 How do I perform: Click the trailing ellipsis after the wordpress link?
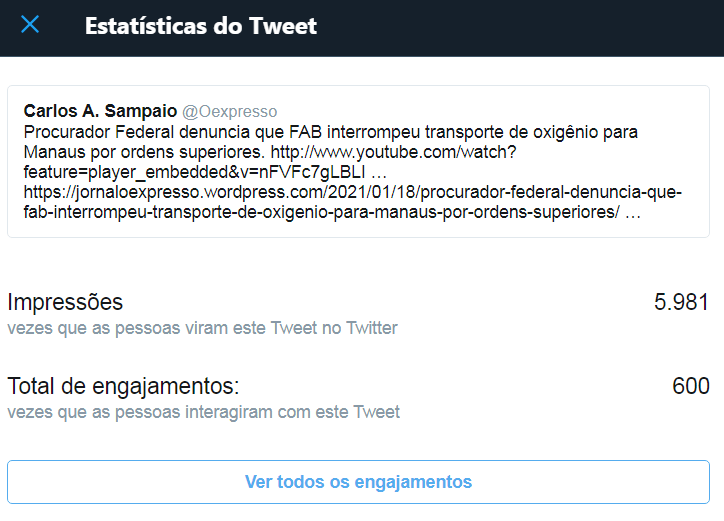click(x=632, y=213)
